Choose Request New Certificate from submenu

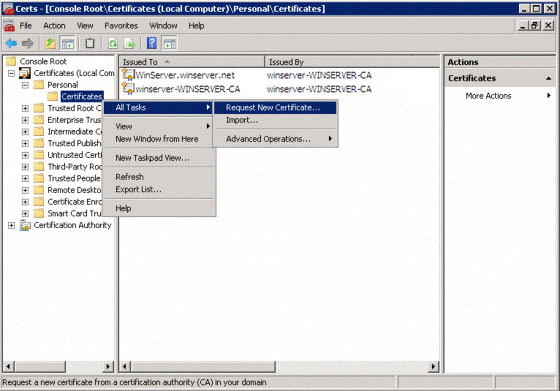point(275,107)
